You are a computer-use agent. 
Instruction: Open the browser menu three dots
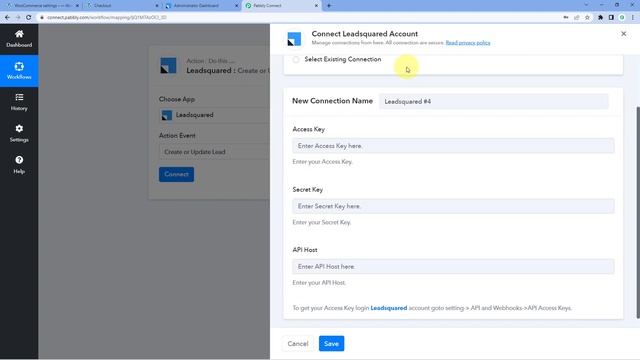click(x=633, y=18)
